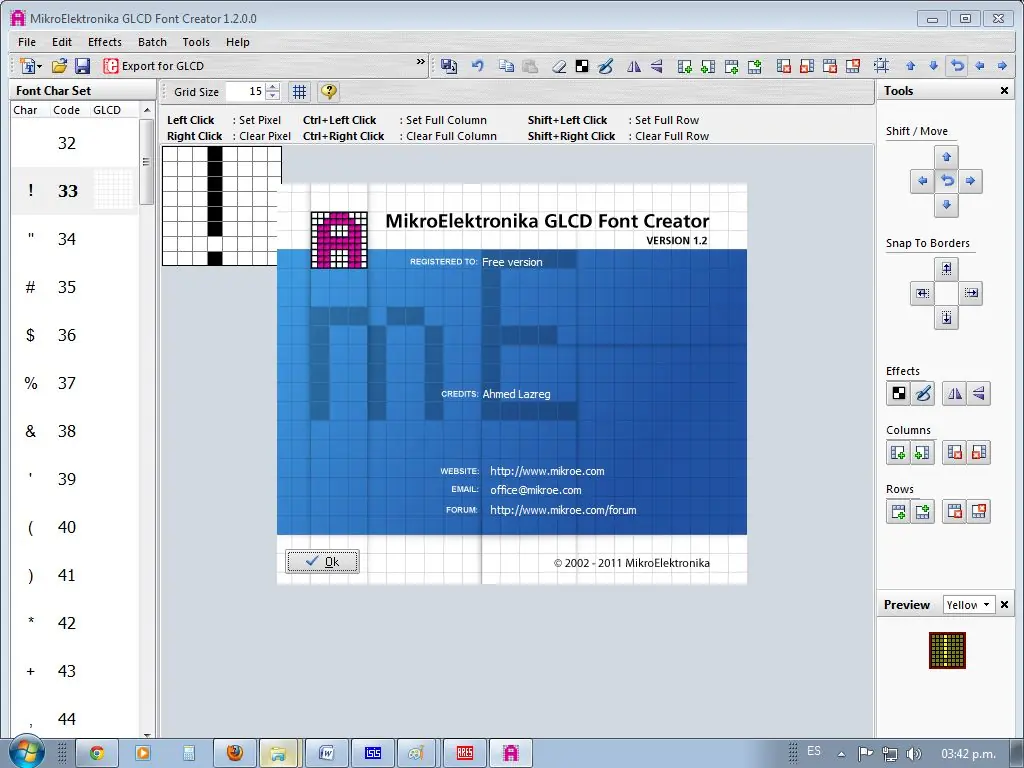
Task: Open the Help menu
Action: 238,42
